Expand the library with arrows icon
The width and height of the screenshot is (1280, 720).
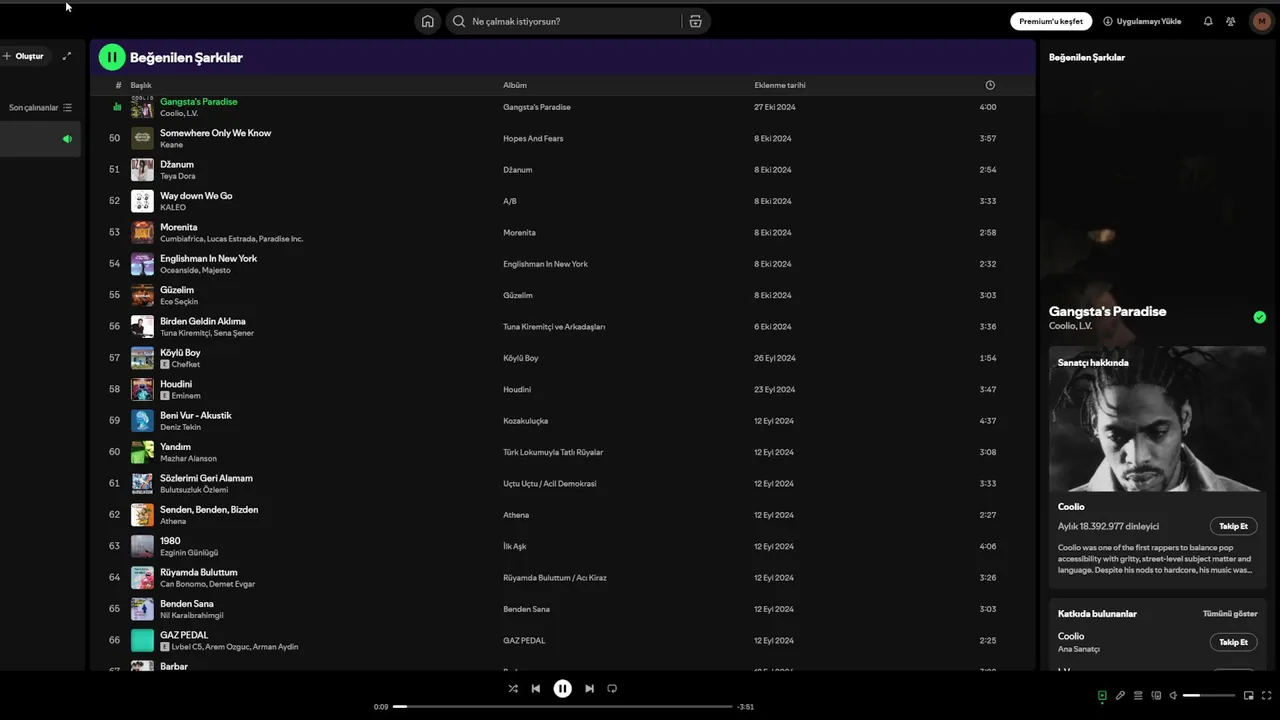coord(67,56)
